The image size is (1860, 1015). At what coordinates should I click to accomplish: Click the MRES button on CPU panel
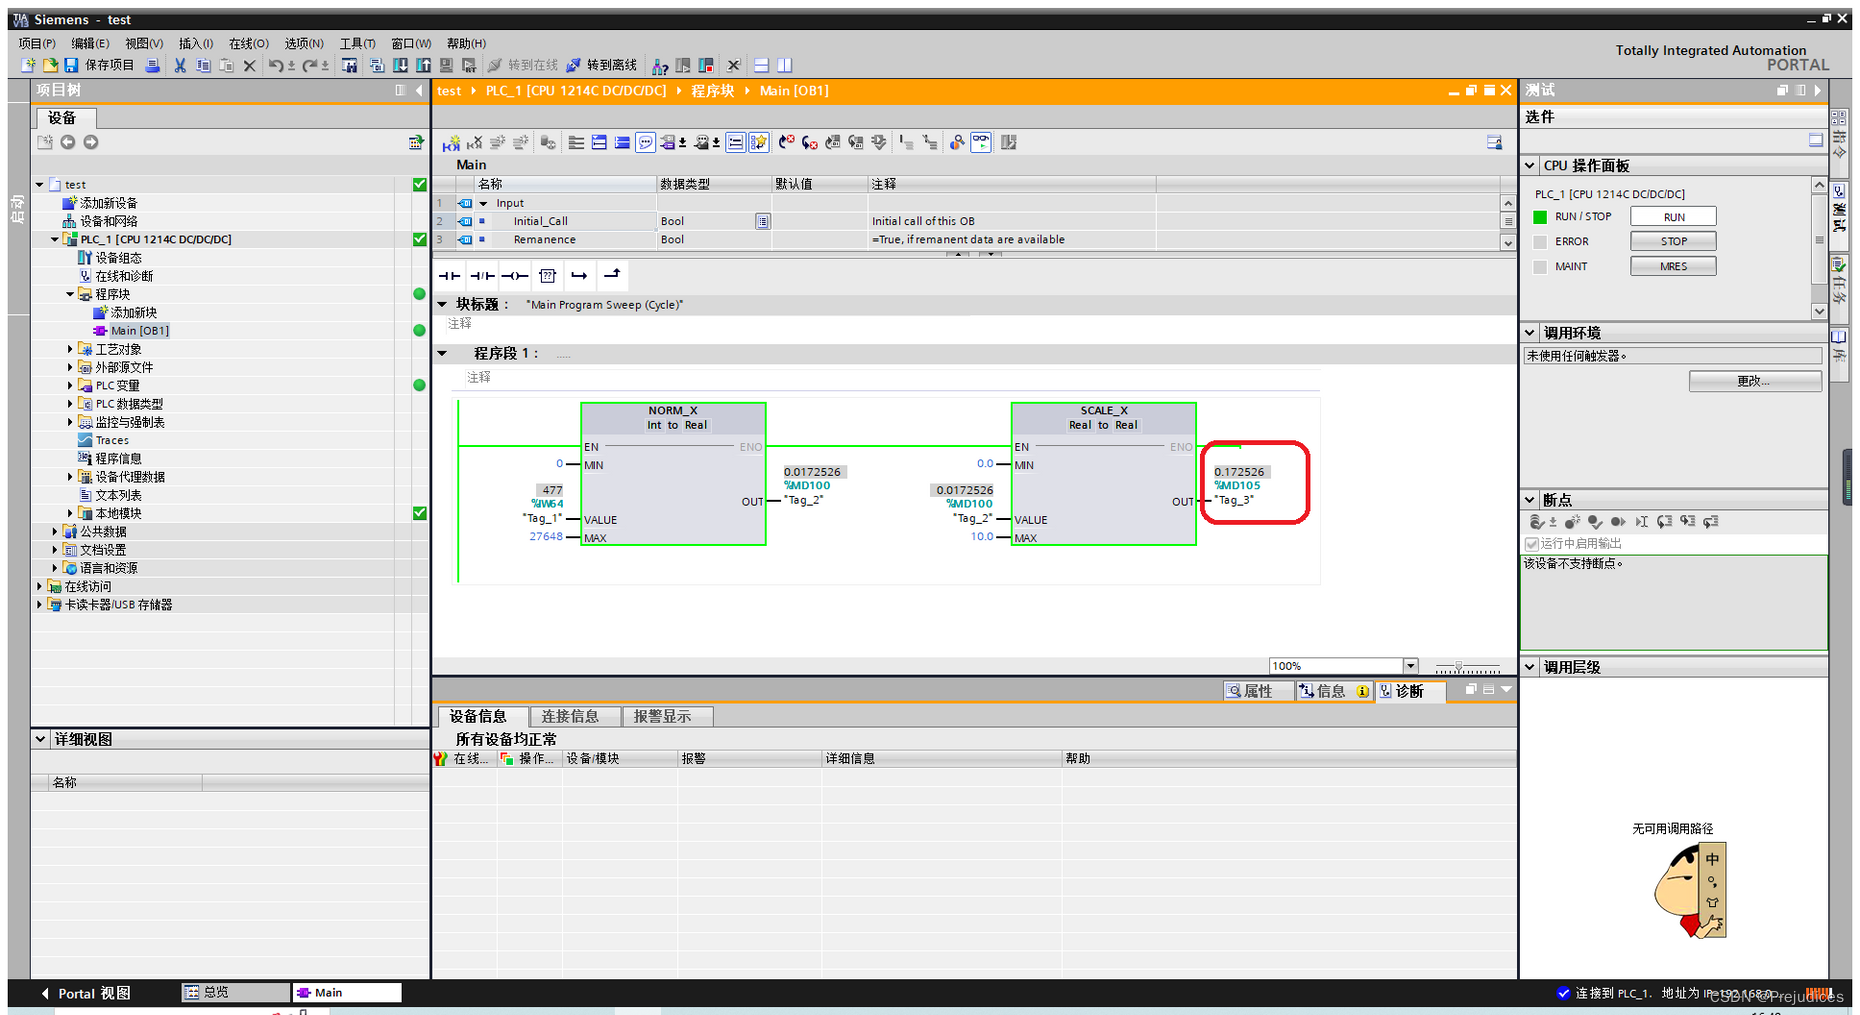[x=1673, y=267]
